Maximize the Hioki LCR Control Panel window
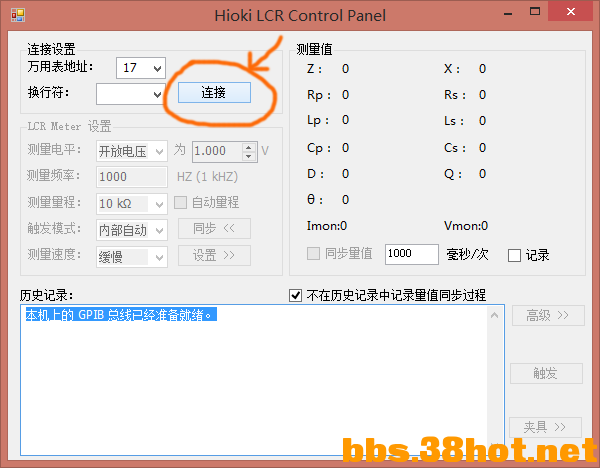The image size is (600, 468). point(535,11)
